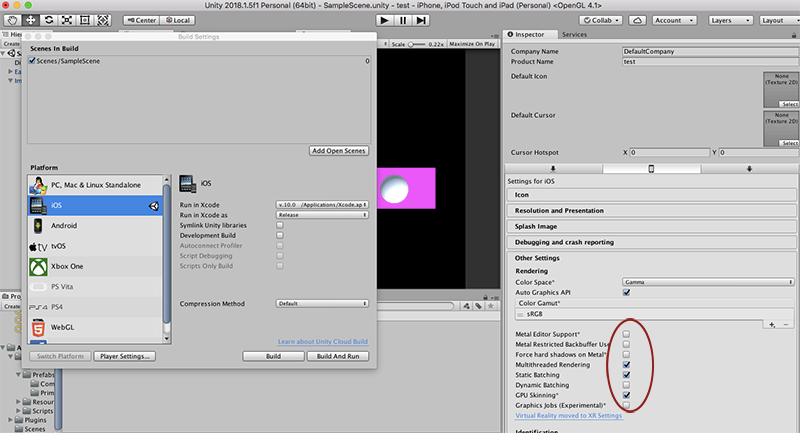Expand the Icon section
The width and height of the screenshot is (800, 433).
[652, 195]
